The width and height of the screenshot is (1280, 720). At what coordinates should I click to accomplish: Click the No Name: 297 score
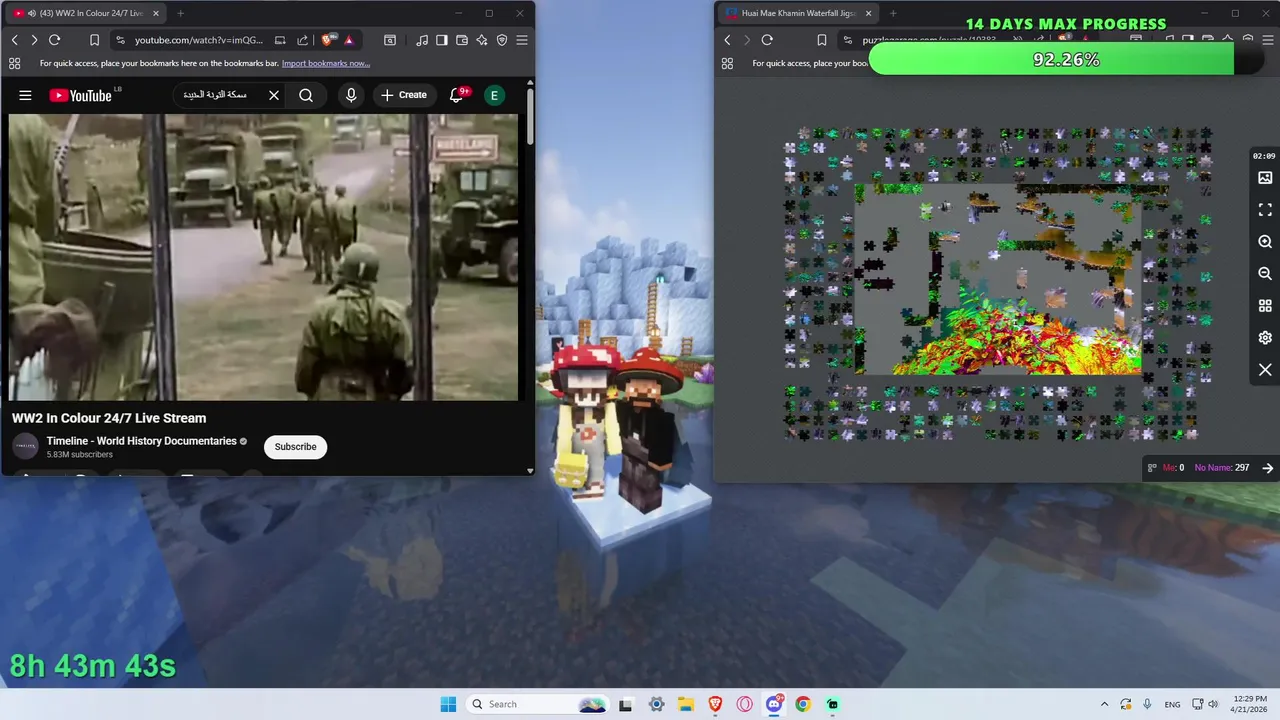point(1221,468)
